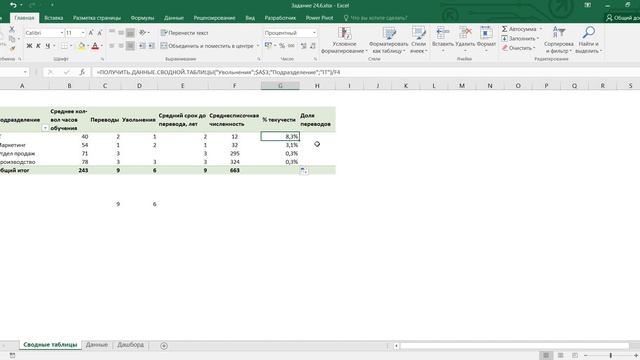
Task: Toggle top vertical alignment
Action: pos(112,33)
